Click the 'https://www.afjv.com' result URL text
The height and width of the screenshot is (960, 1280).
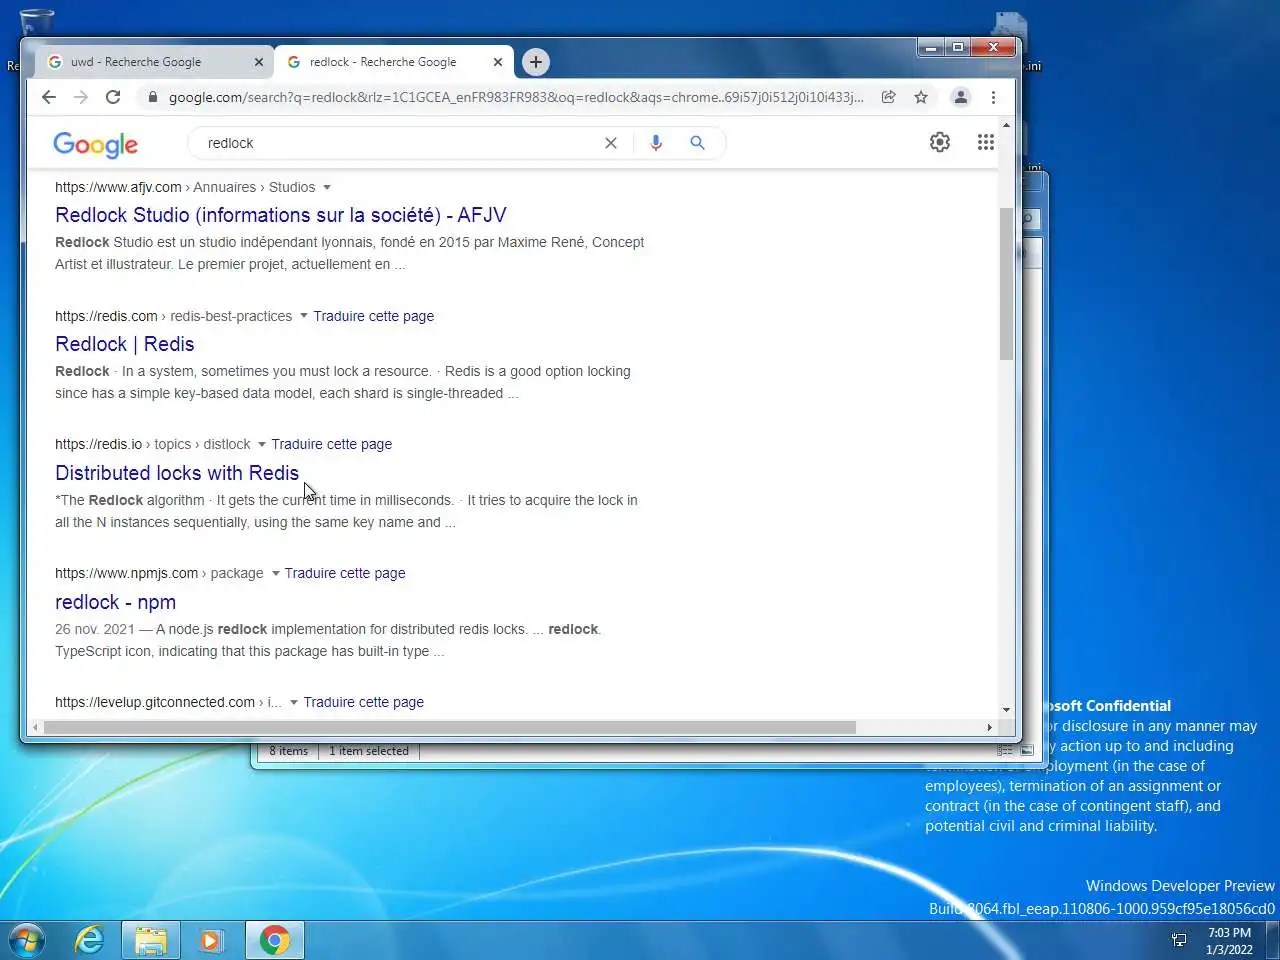click(x=118, y=187)
